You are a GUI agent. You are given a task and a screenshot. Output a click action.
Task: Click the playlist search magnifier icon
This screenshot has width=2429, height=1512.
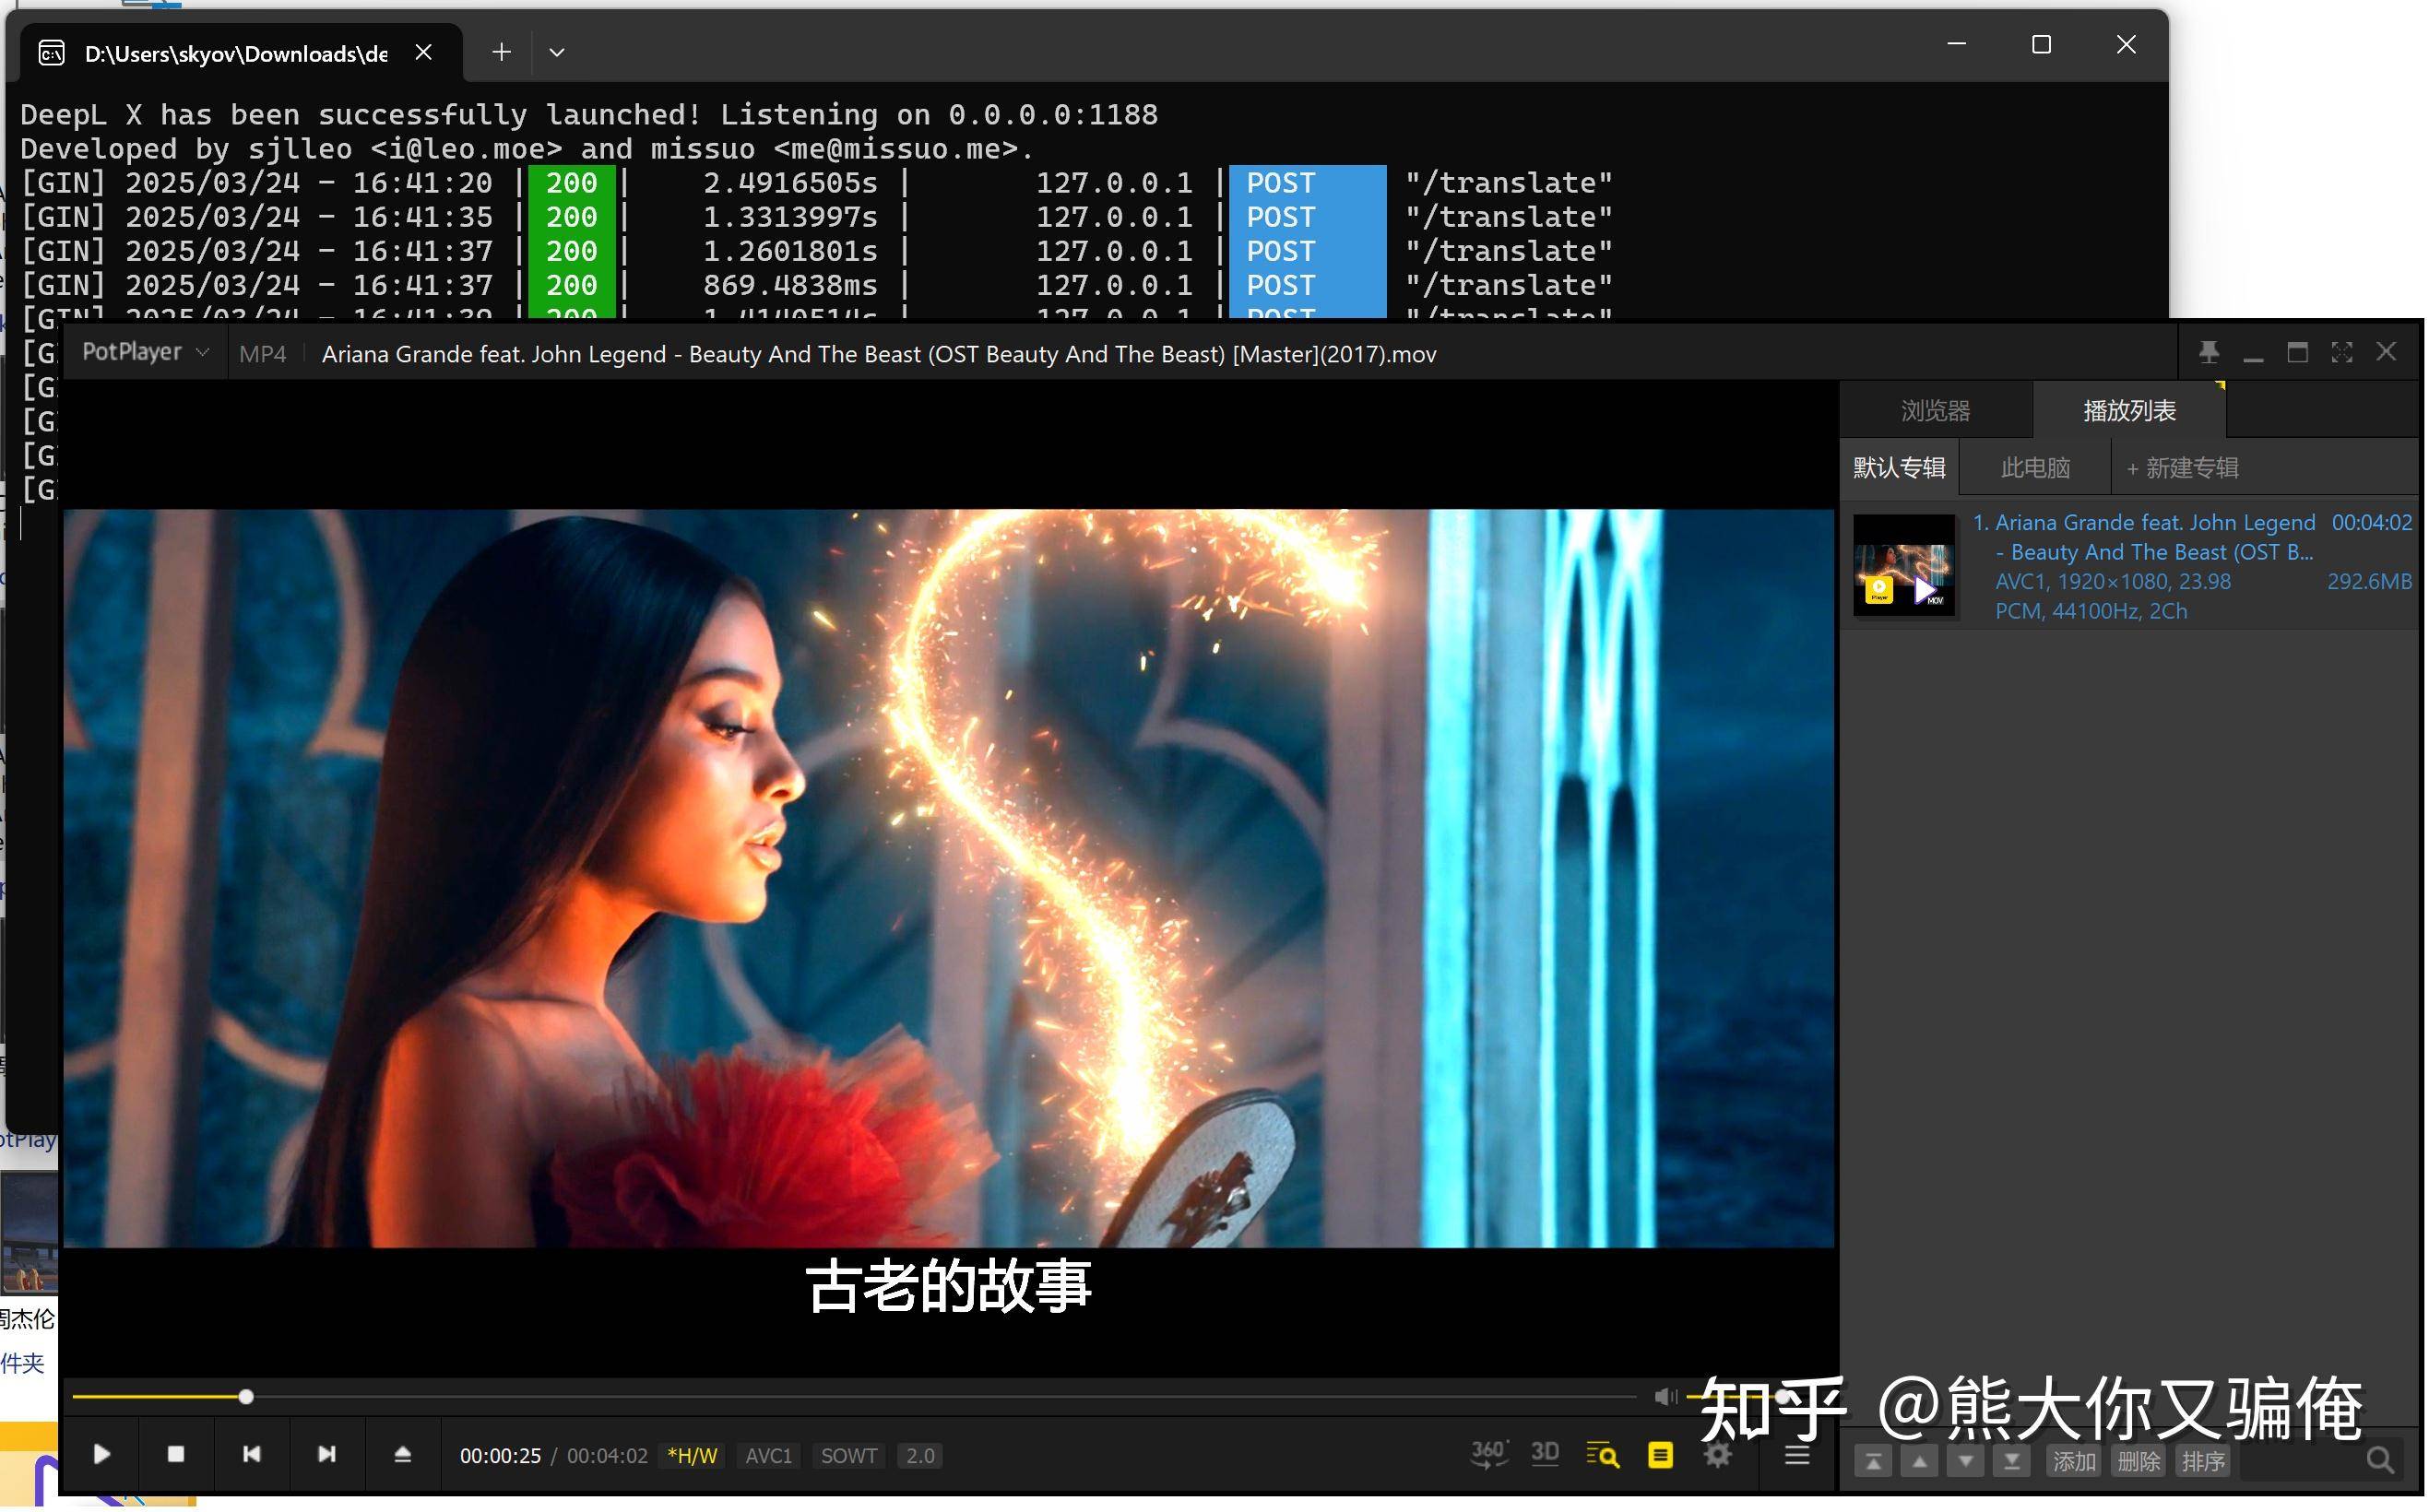click(2380, 1462)
